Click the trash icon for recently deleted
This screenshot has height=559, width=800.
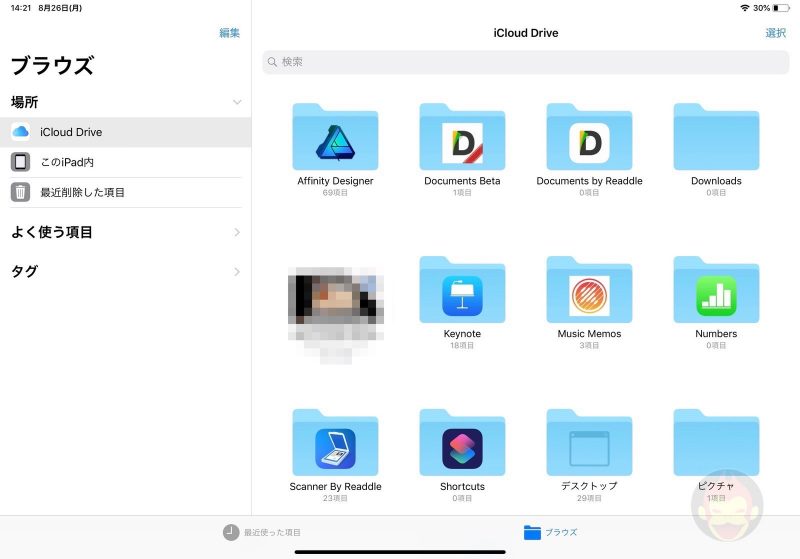tap(20, 192)
